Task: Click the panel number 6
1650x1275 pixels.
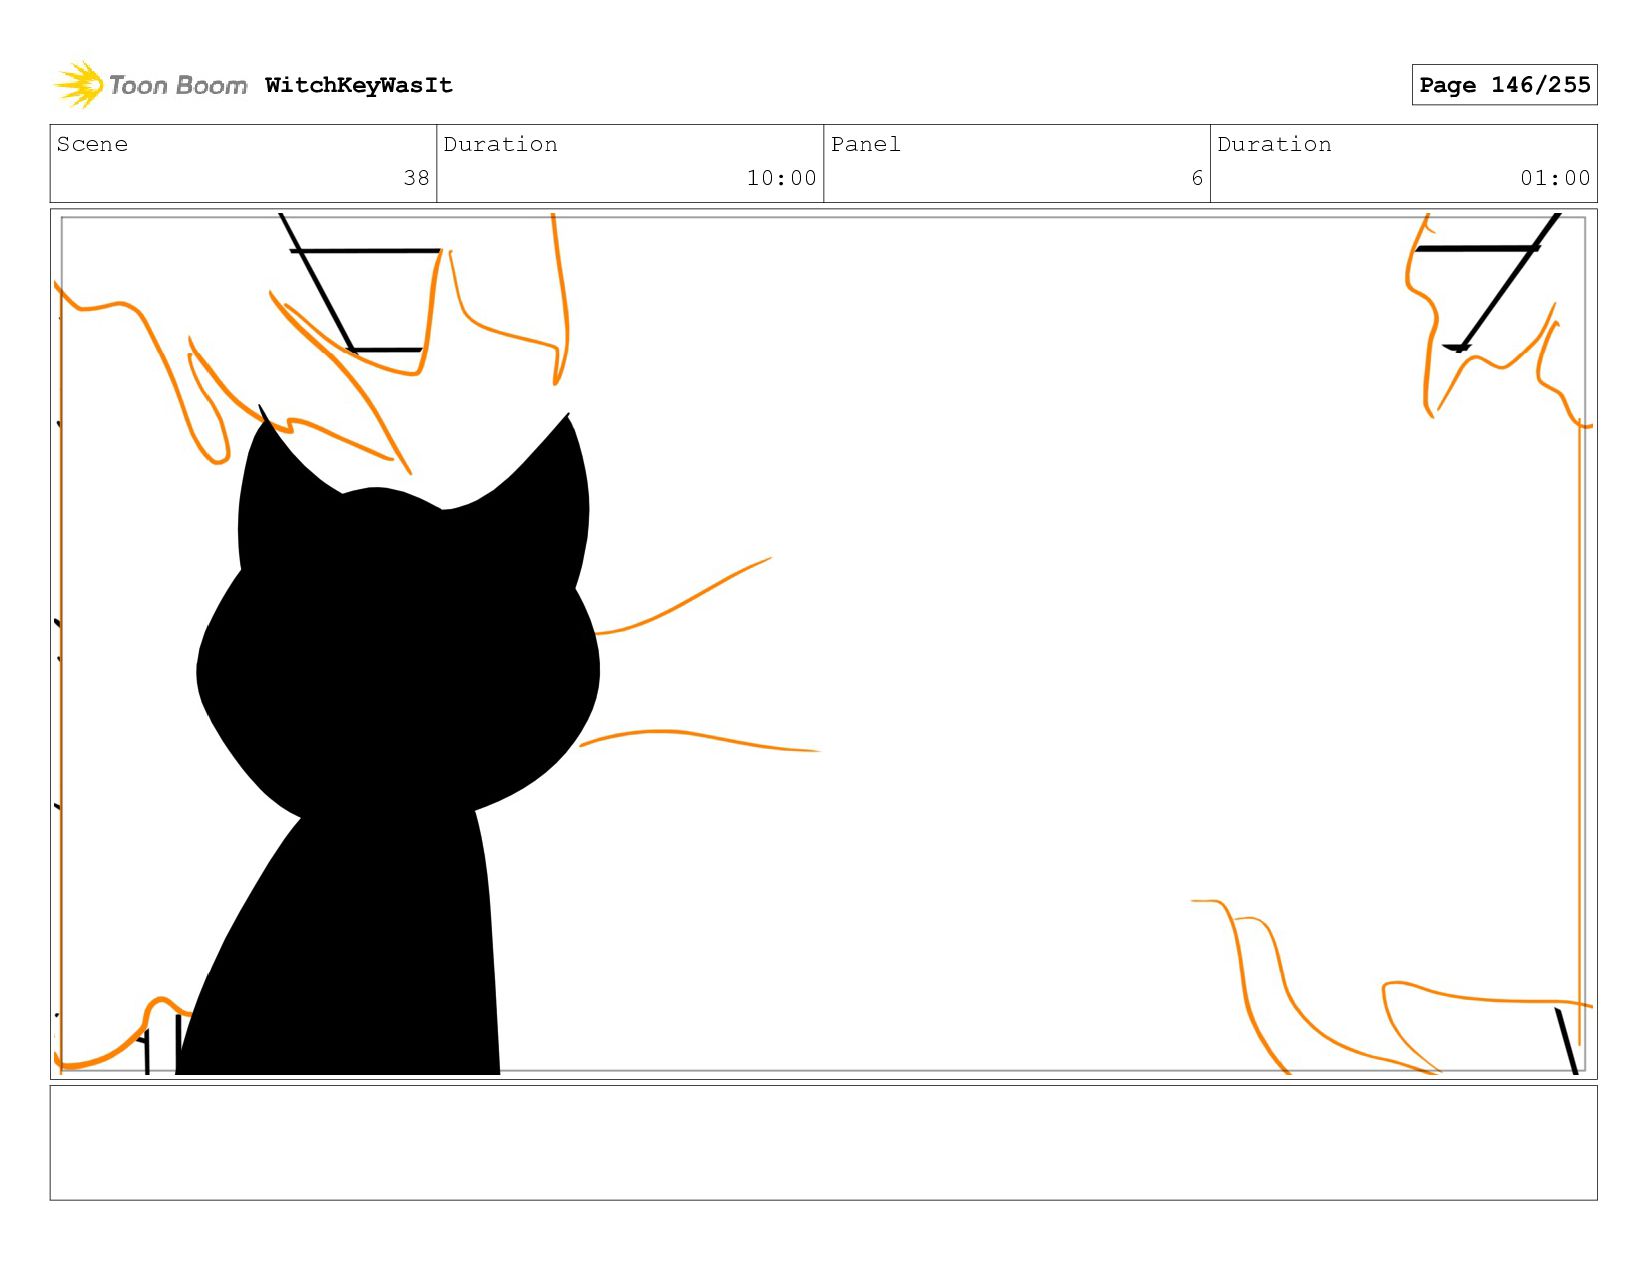Action: coord(1197,178)
